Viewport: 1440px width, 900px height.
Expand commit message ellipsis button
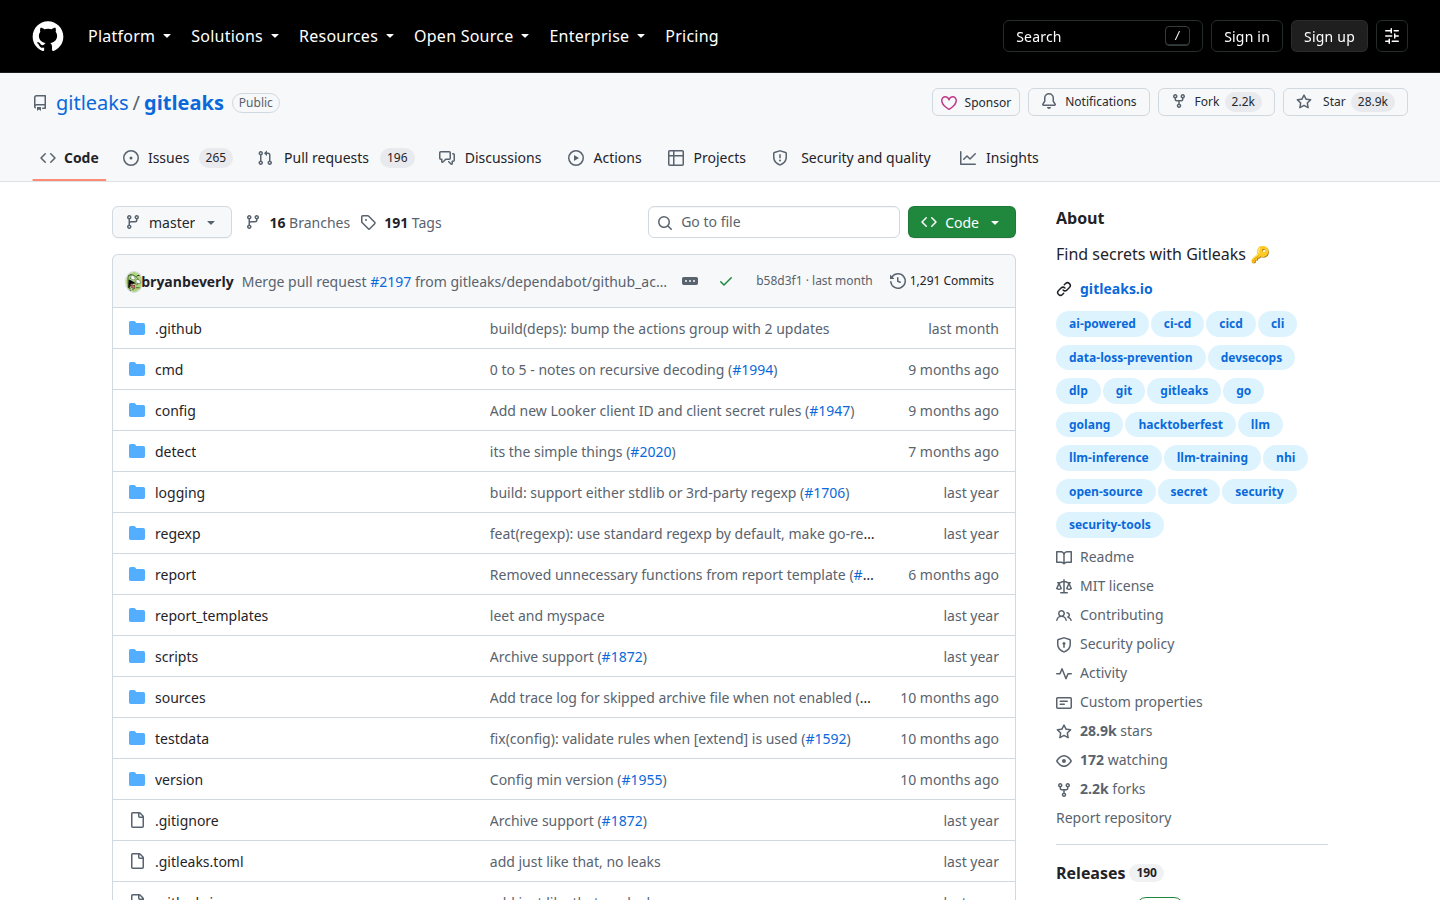(690, 281)
